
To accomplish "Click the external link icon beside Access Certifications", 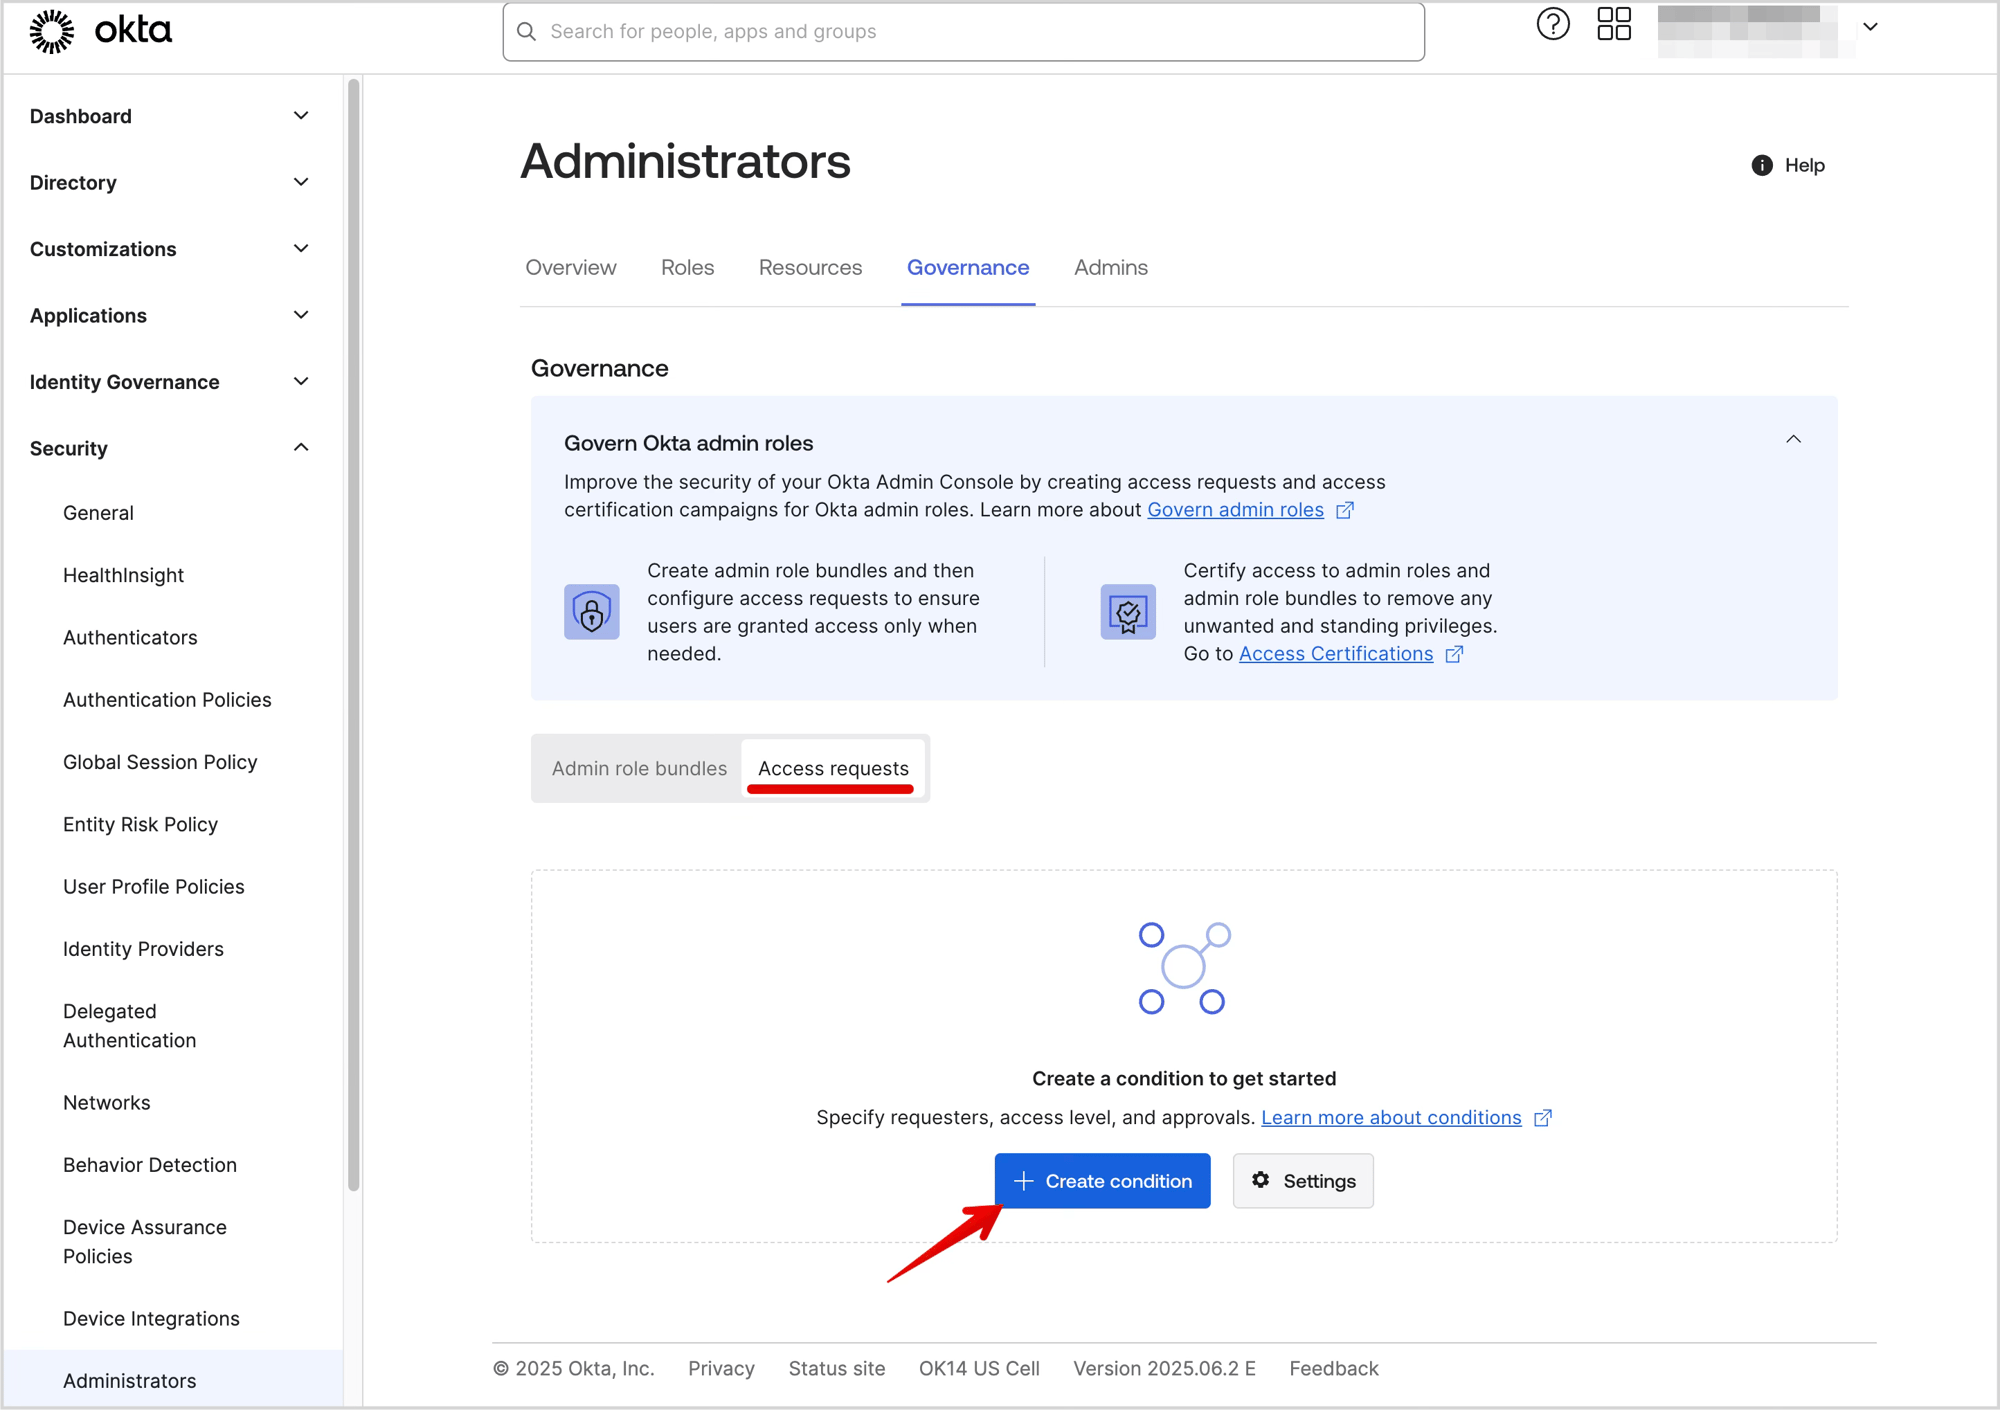I will (1456, 654).
